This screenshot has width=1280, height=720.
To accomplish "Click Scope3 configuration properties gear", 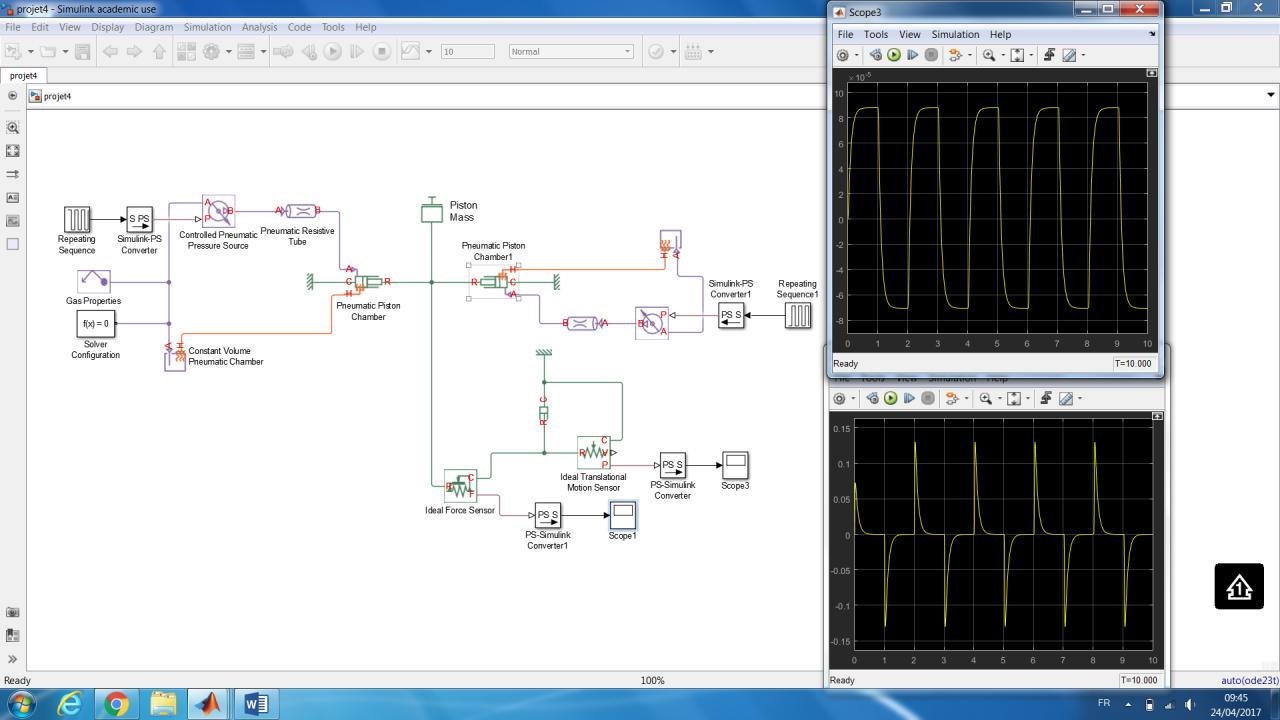I will tap(843, 55).
